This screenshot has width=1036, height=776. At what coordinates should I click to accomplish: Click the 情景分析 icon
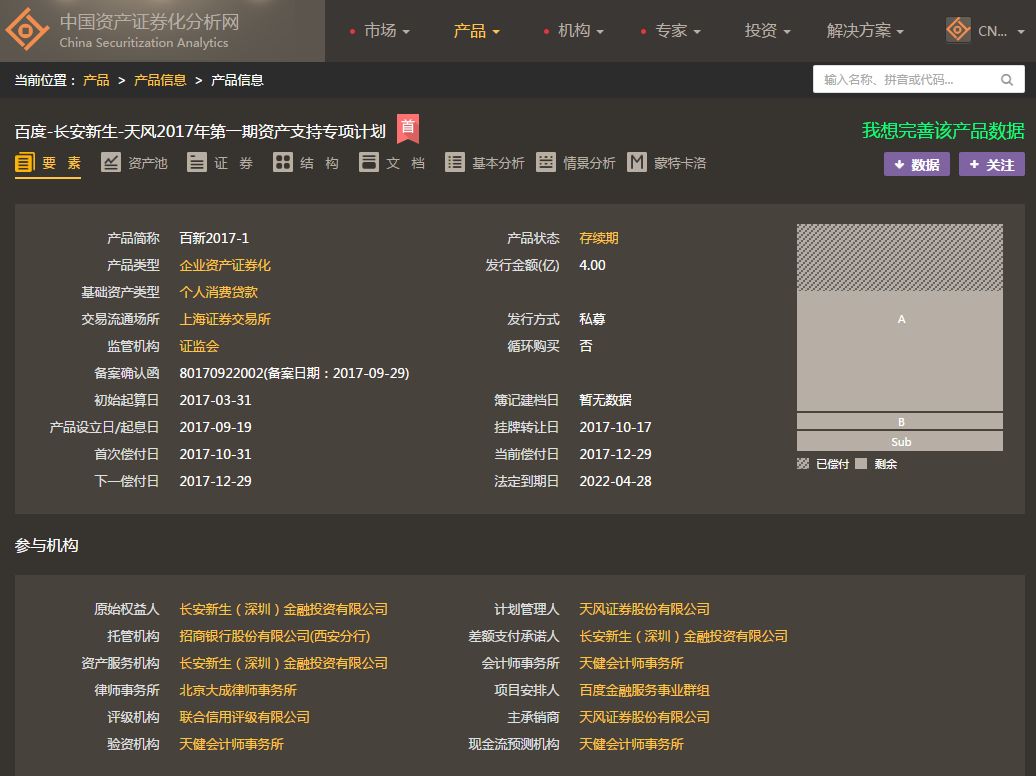(546, 163)
